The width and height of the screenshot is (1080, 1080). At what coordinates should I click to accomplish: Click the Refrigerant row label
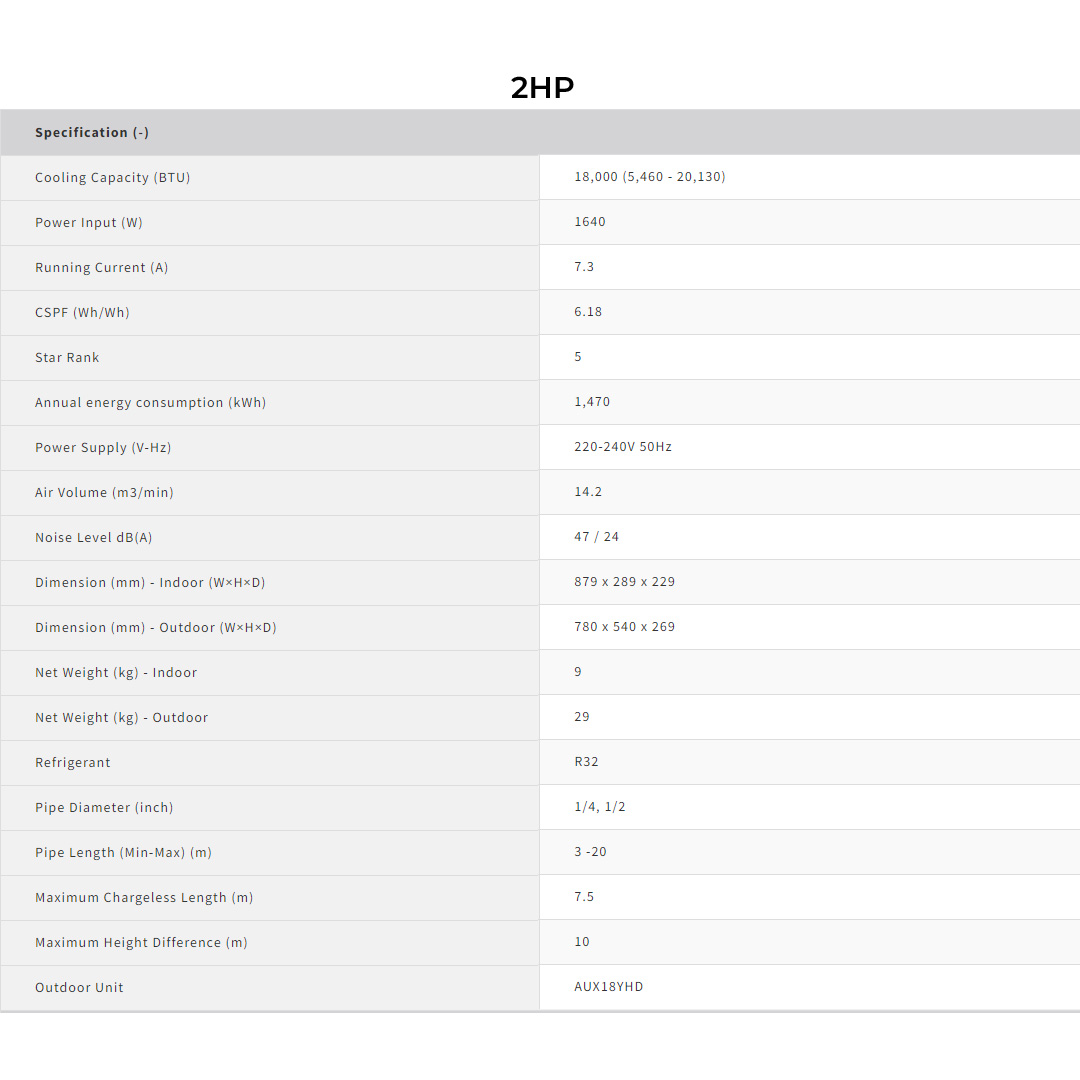pos(73,763)
